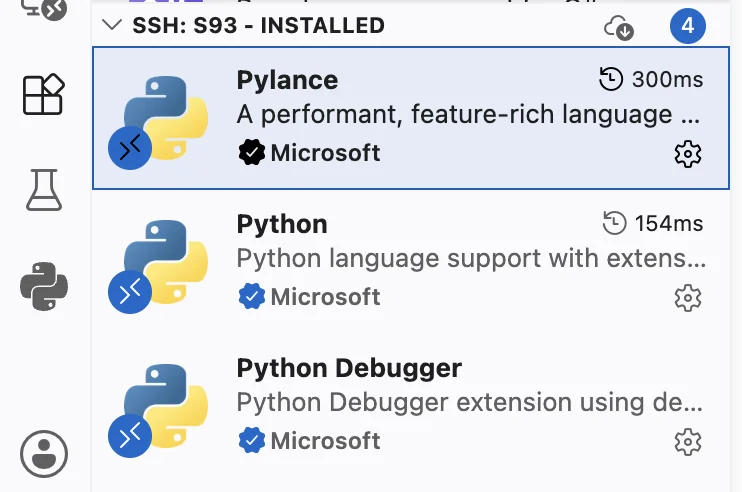
Task: Click the Python extension's Microsoft publisher
Action: click(309, 297)
